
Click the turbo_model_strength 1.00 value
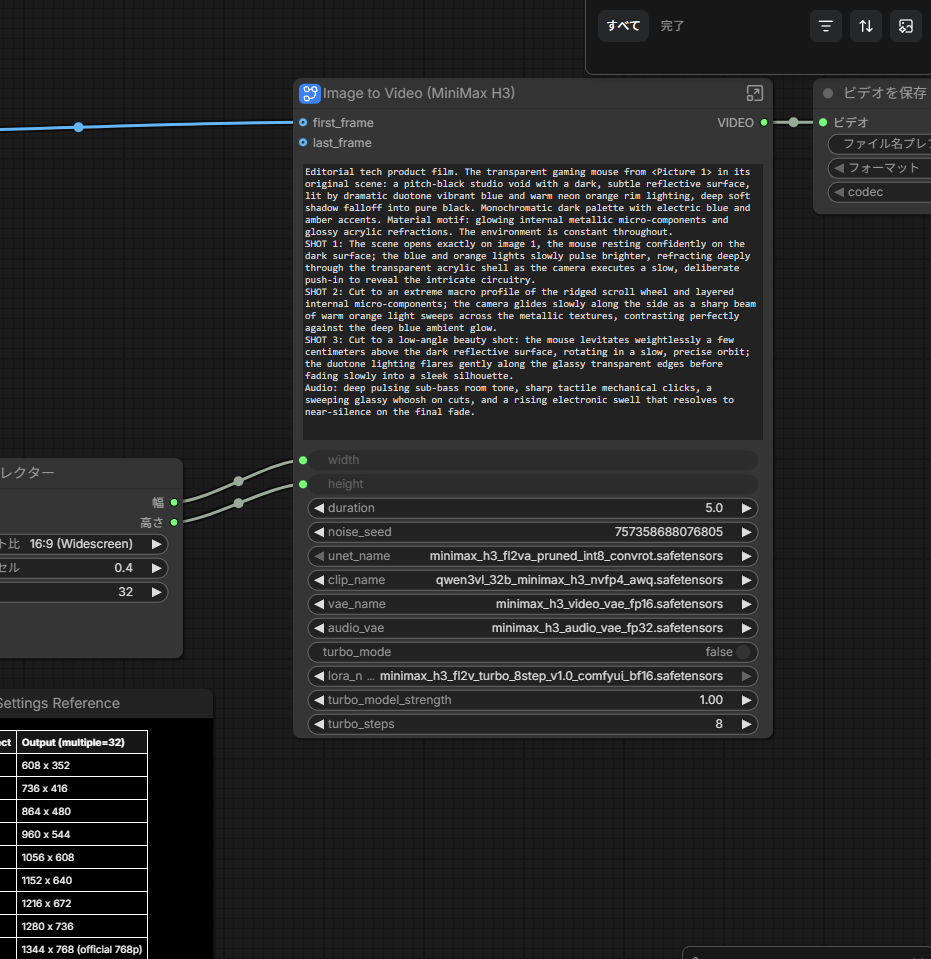point(711,700)
